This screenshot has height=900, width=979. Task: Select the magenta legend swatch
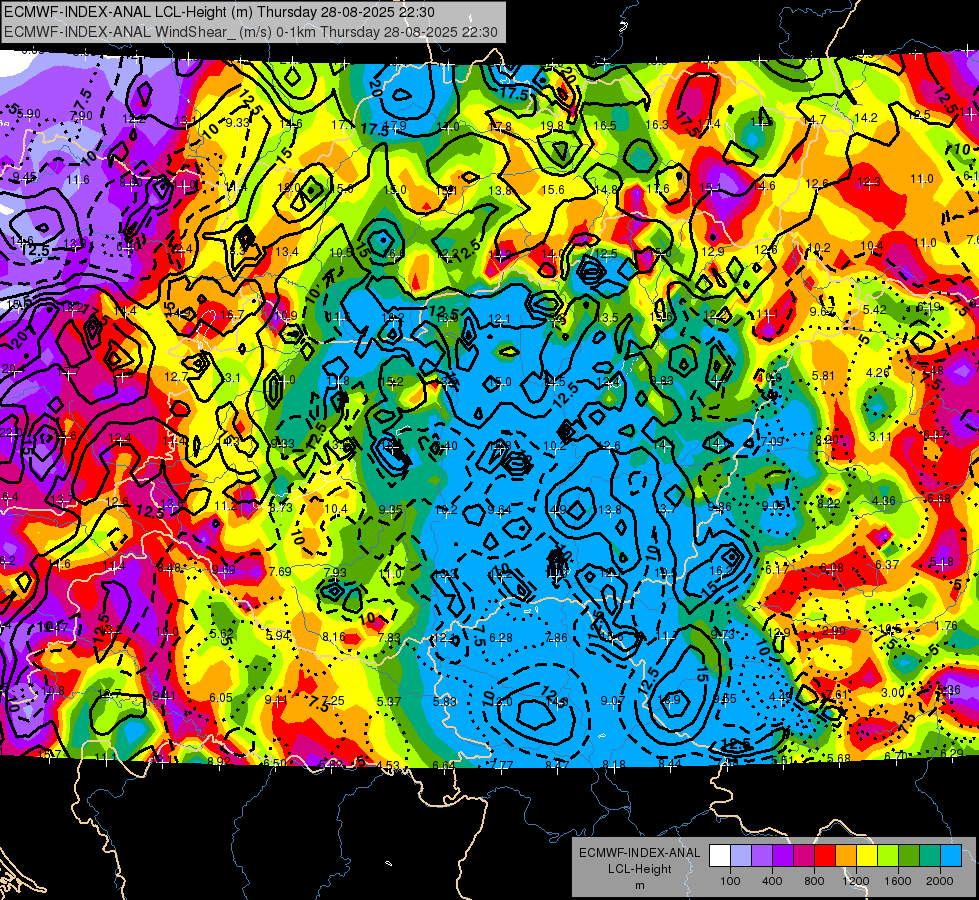(804, 856)
